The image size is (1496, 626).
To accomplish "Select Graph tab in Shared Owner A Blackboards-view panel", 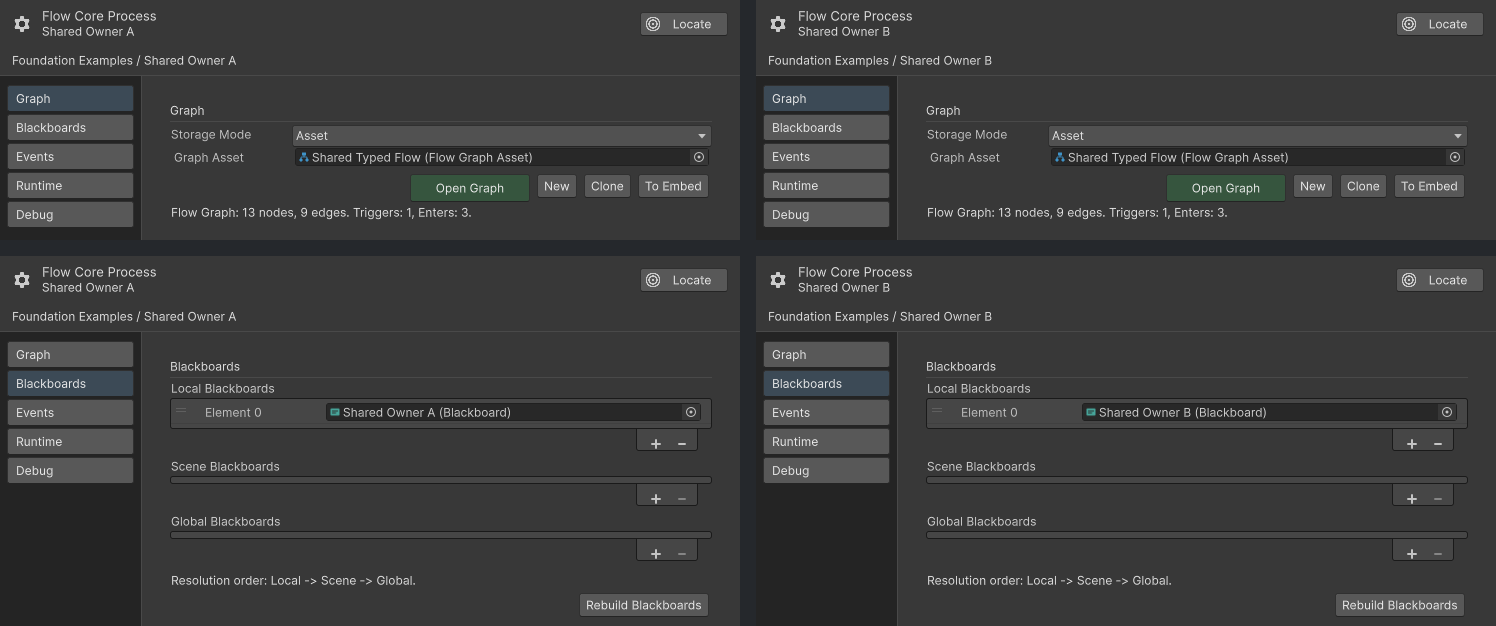I will [70, 354].
